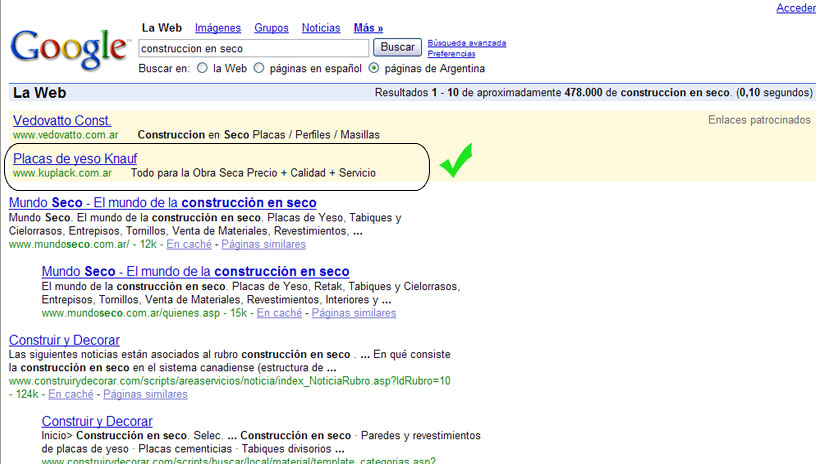Click the Google logo
This screenshot has width=822, height=464.
click(x=69, y=49)
